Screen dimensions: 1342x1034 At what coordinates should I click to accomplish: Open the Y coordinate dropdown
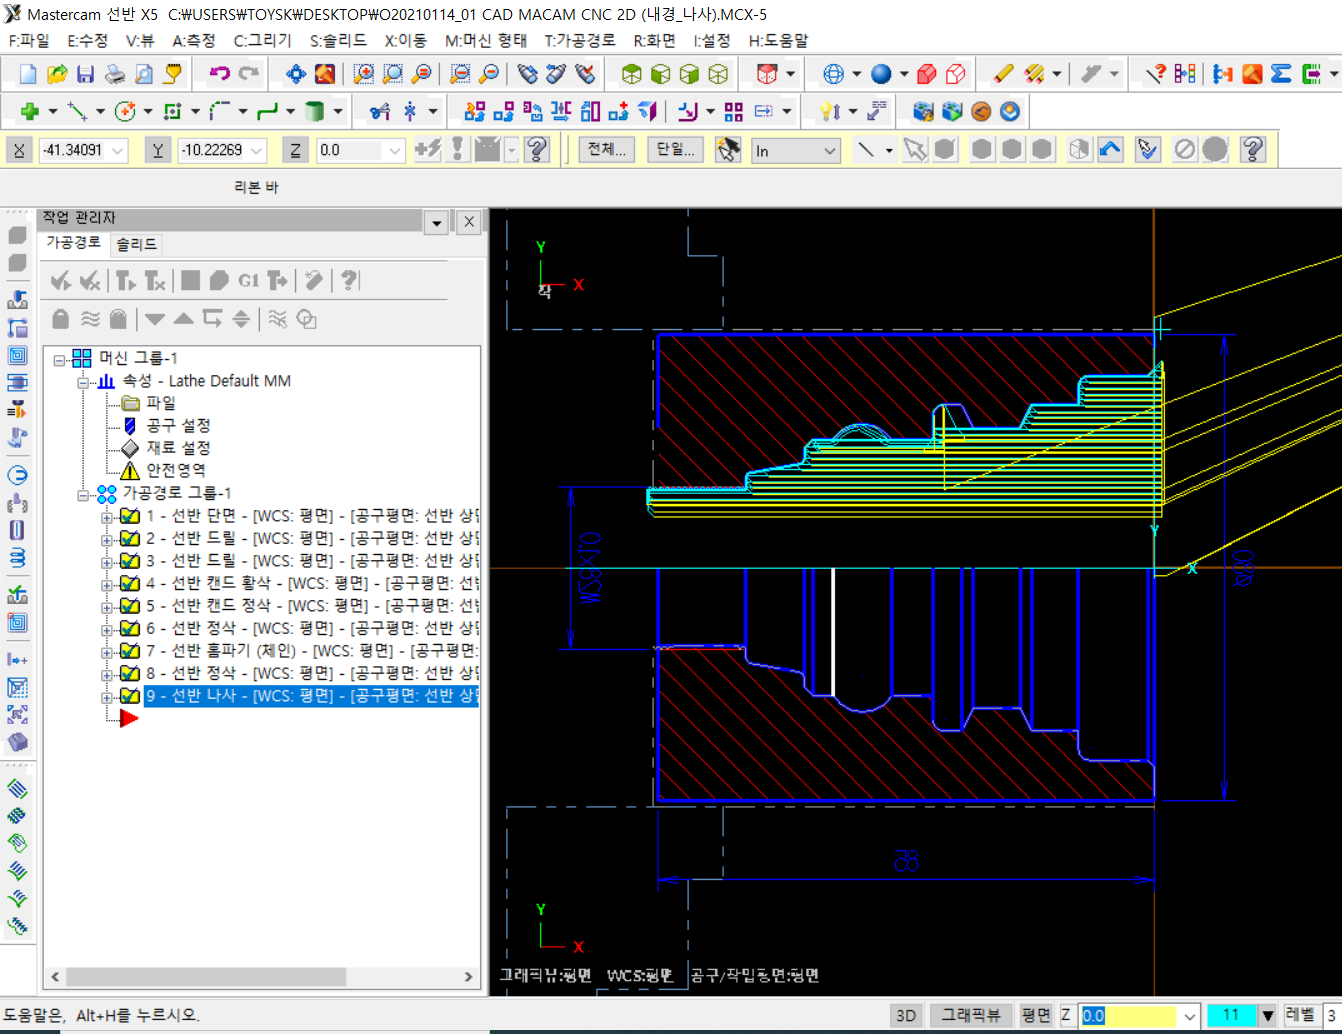(256, 151)
